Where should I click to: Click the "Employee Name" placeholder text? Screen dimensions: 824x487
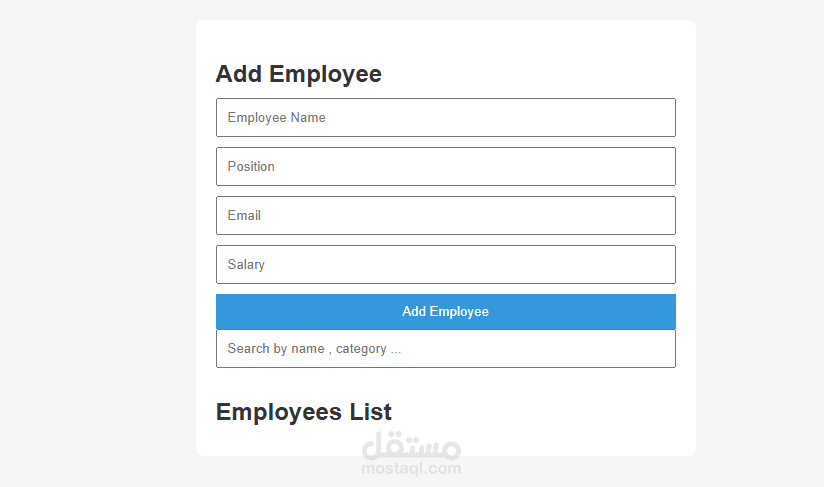276,118
